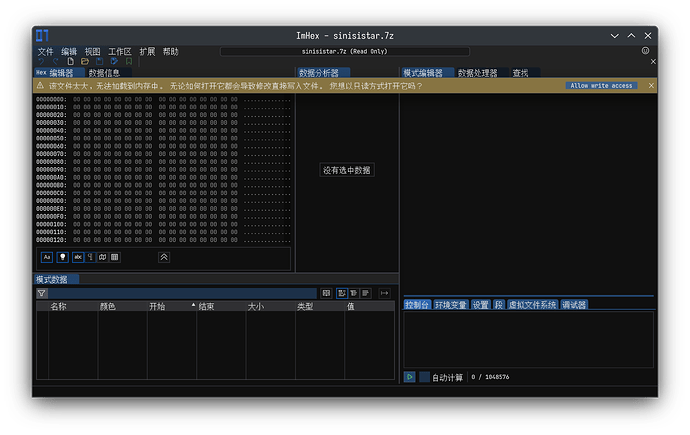Toggle the uppercase Aa hex characters option

(47, 257)
